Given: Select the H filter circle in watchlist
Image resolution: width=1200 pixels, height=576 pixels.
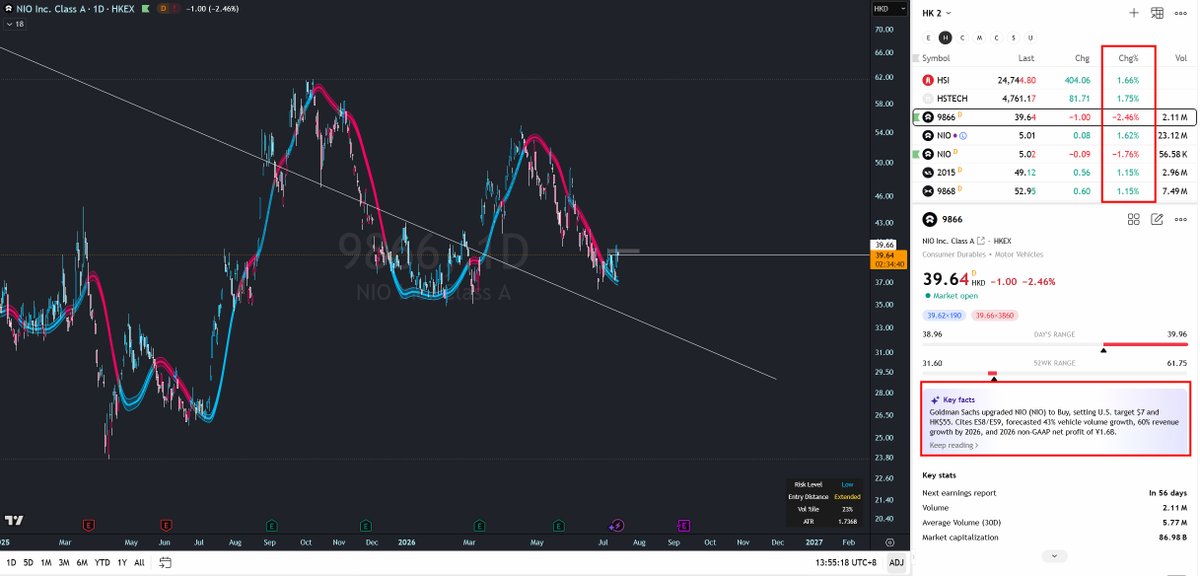Looking at the screenshot, I should (945, 37).
